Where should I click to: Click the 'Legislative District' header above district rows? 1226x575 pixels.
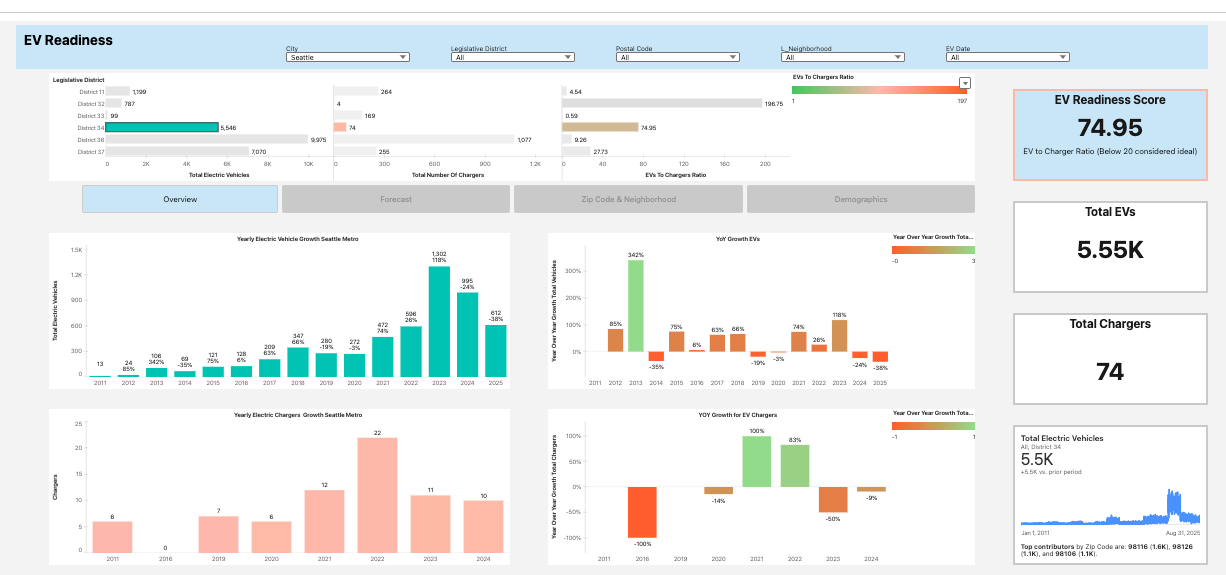click(79, 79)
